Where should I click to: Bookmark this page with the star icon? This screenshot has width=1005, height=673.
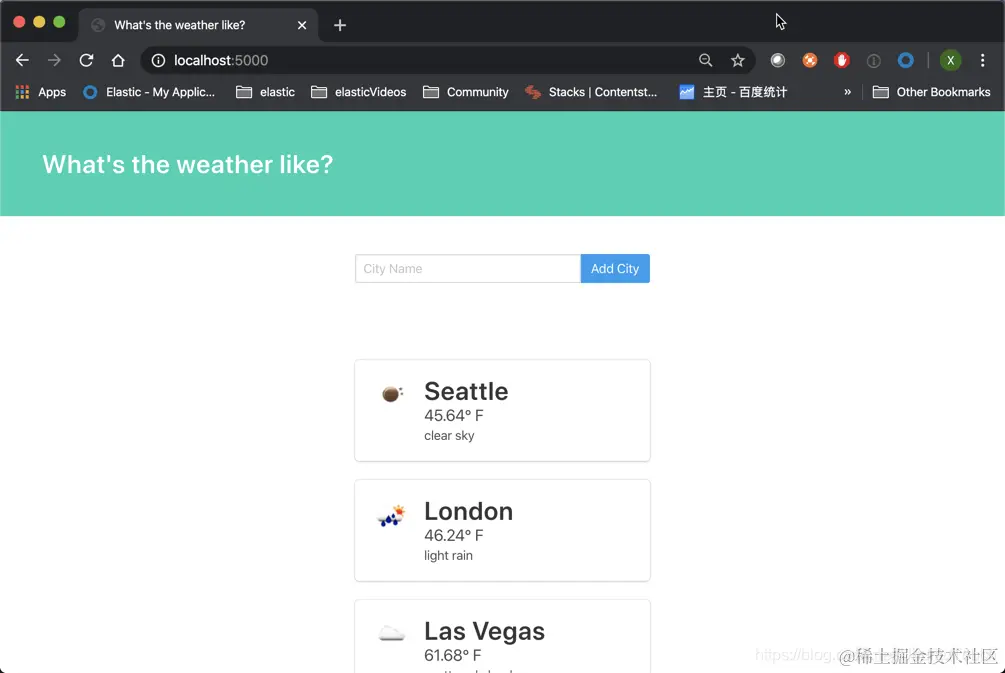[x=738, y=60]
